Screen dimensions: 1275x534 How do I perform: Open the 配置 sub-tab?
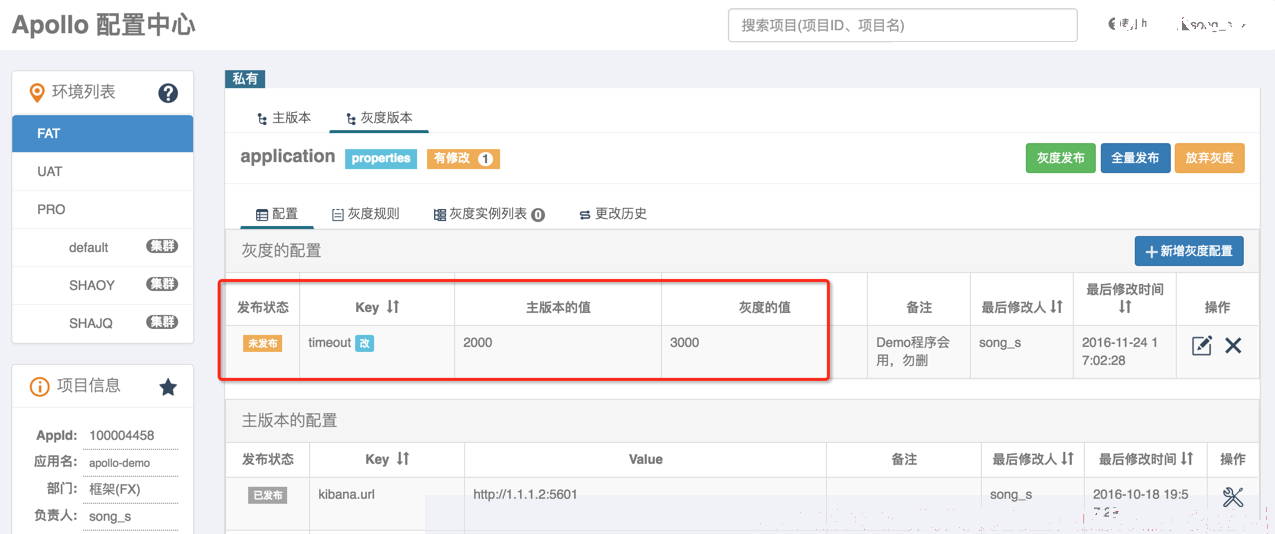[277, 214]
